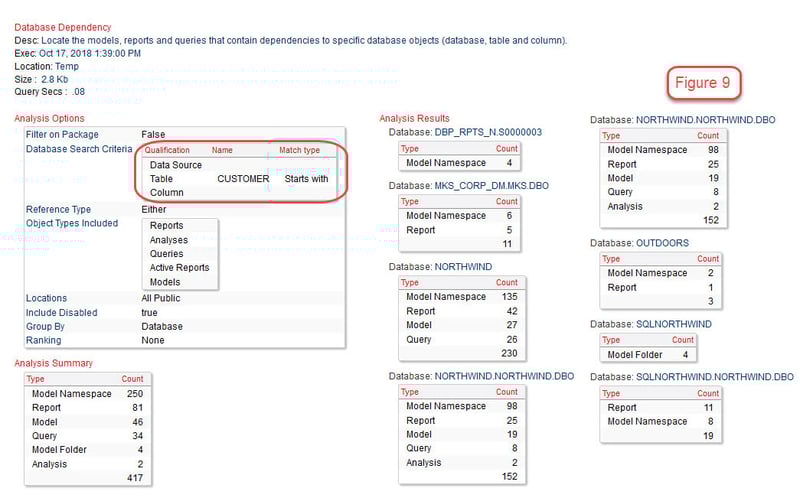Click the '5' Report count for MKS_CORP_DM
This screenshot has height=498, width=800.
(x=509, y=230)
